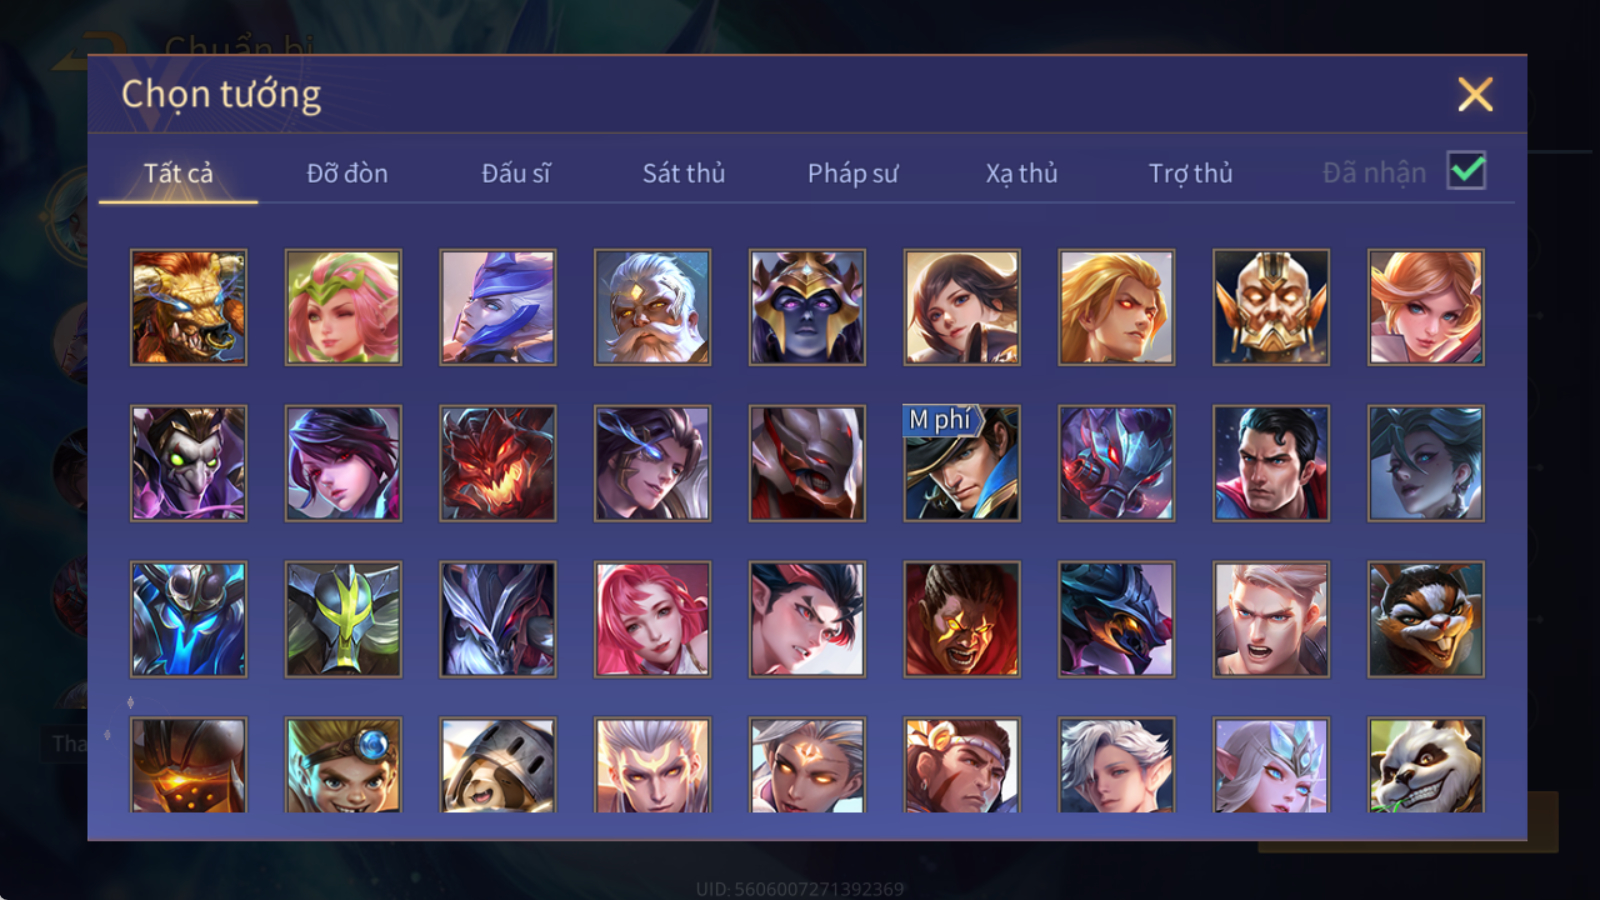
Task: Choose the bull-horned beast hero portrait
Action: (x=189, y=307)
